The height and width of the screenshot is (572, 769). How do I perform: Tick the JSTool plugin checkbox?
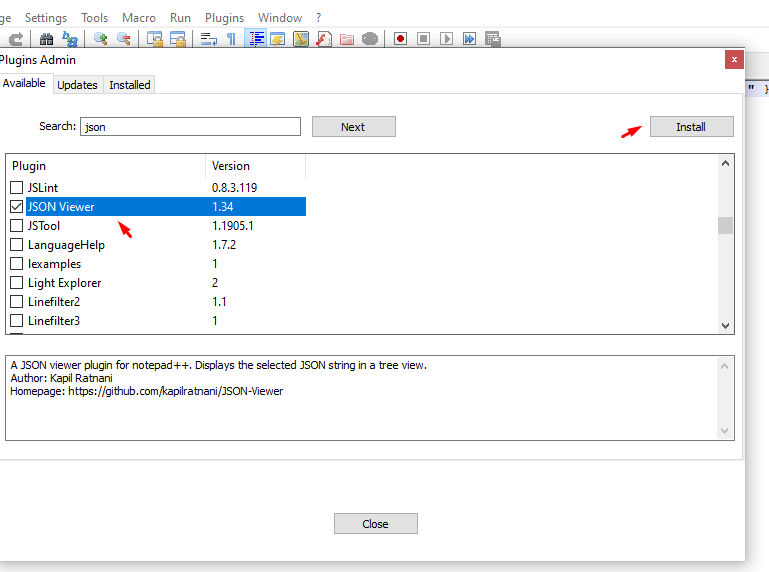pyautogui.click(x=17, y=226)
